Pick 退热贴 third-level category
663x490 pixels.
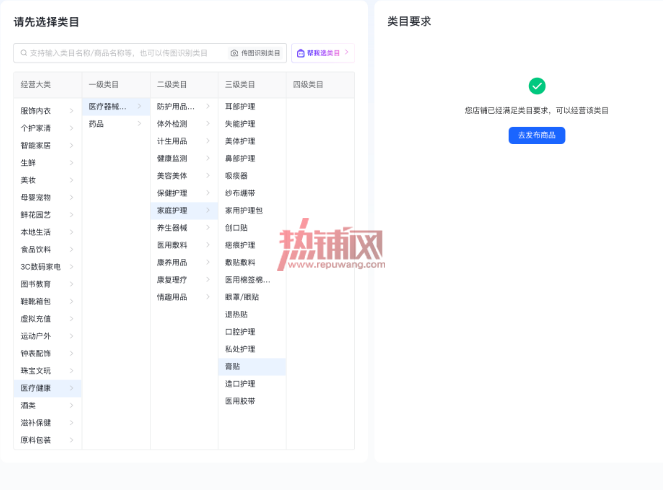click(x=252, y=315)
